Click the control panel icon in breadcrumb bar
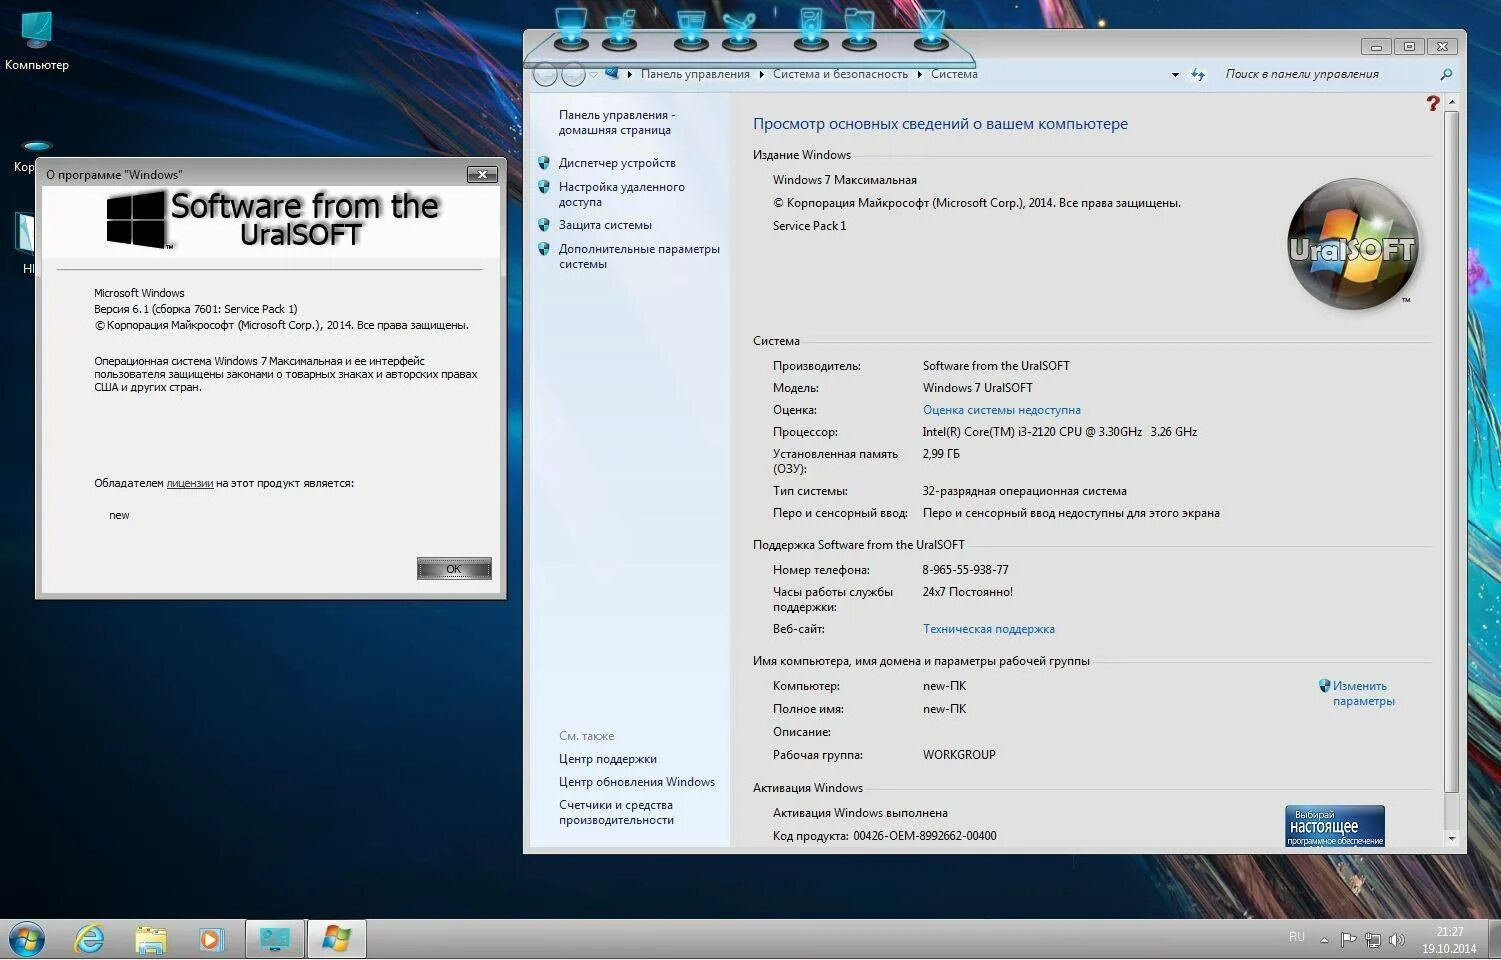The image size is (1501, 960). pyautogui.click(x=612, y=73)
